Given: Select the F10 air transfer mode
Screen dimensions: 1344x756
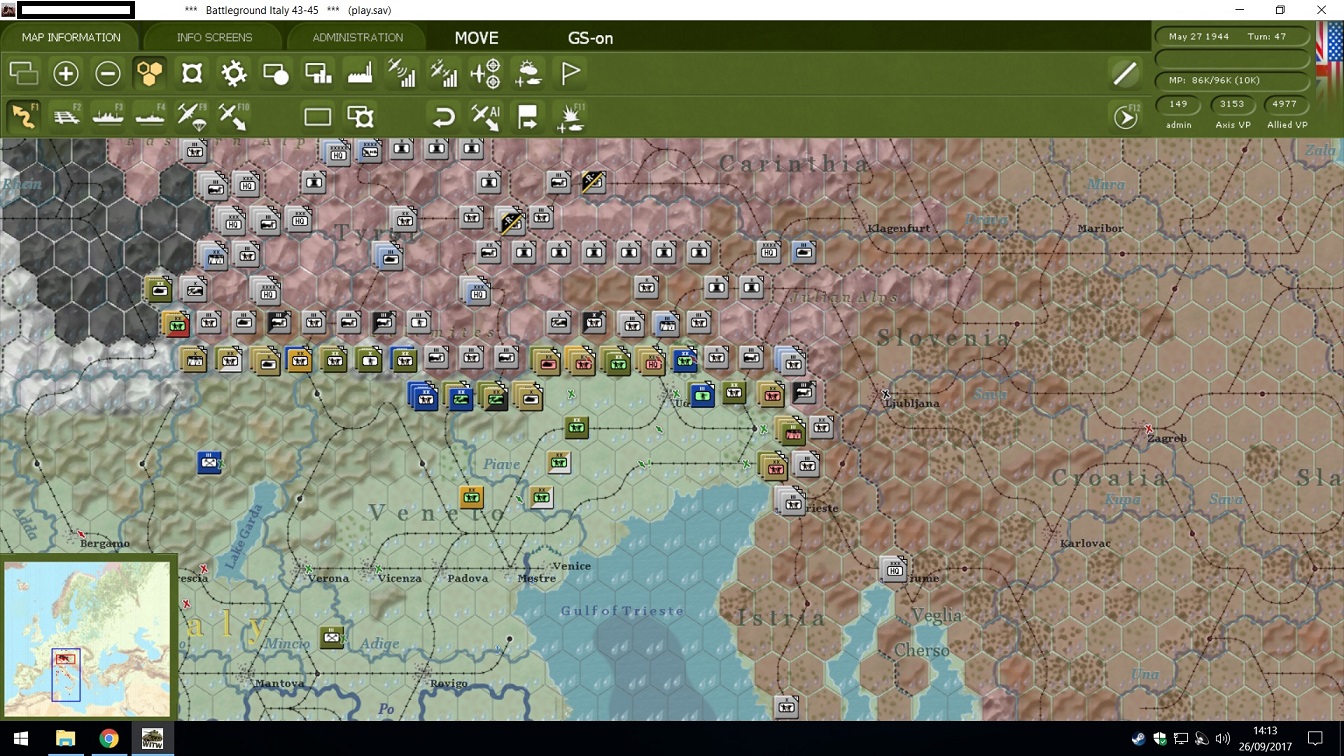Looking at the screenshot, I should point(234,116).
